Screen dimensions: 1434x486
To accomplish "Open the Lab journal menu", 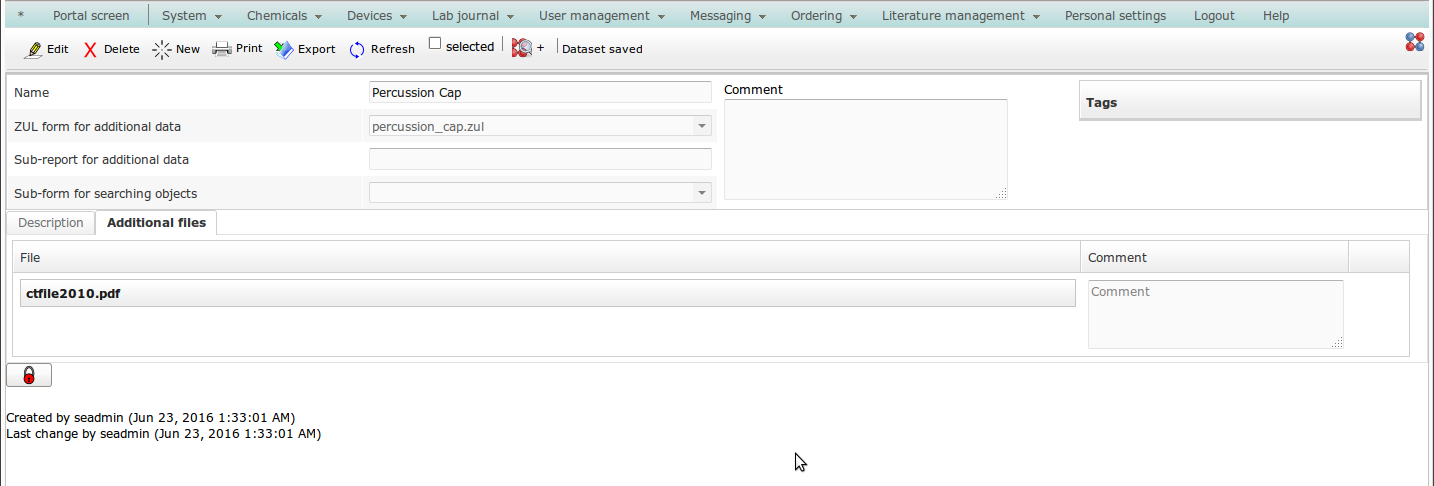I will click(472, 16).
